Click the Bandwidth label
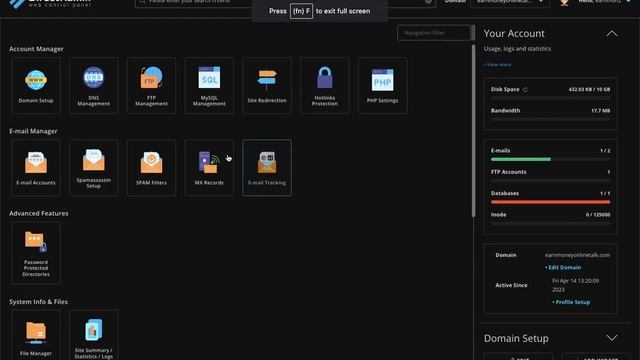The image size is (640, 360). [505, 111]
